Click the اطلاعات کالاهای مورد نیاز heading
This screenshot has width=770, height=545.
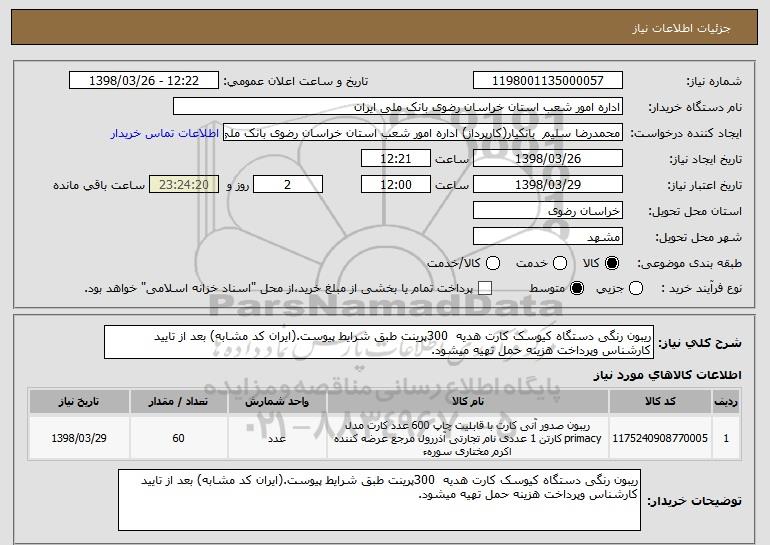(x=667, y=375)
